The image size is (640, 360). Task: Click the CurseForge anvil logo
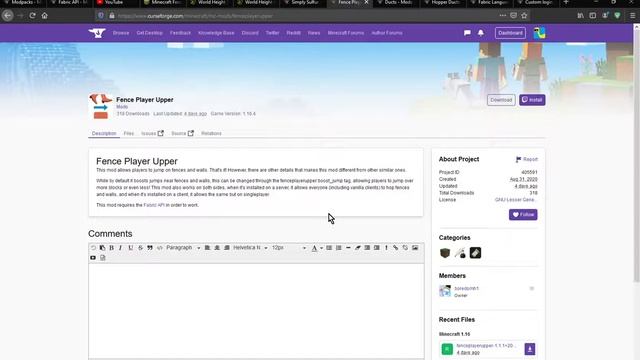(x=97, y=33)
